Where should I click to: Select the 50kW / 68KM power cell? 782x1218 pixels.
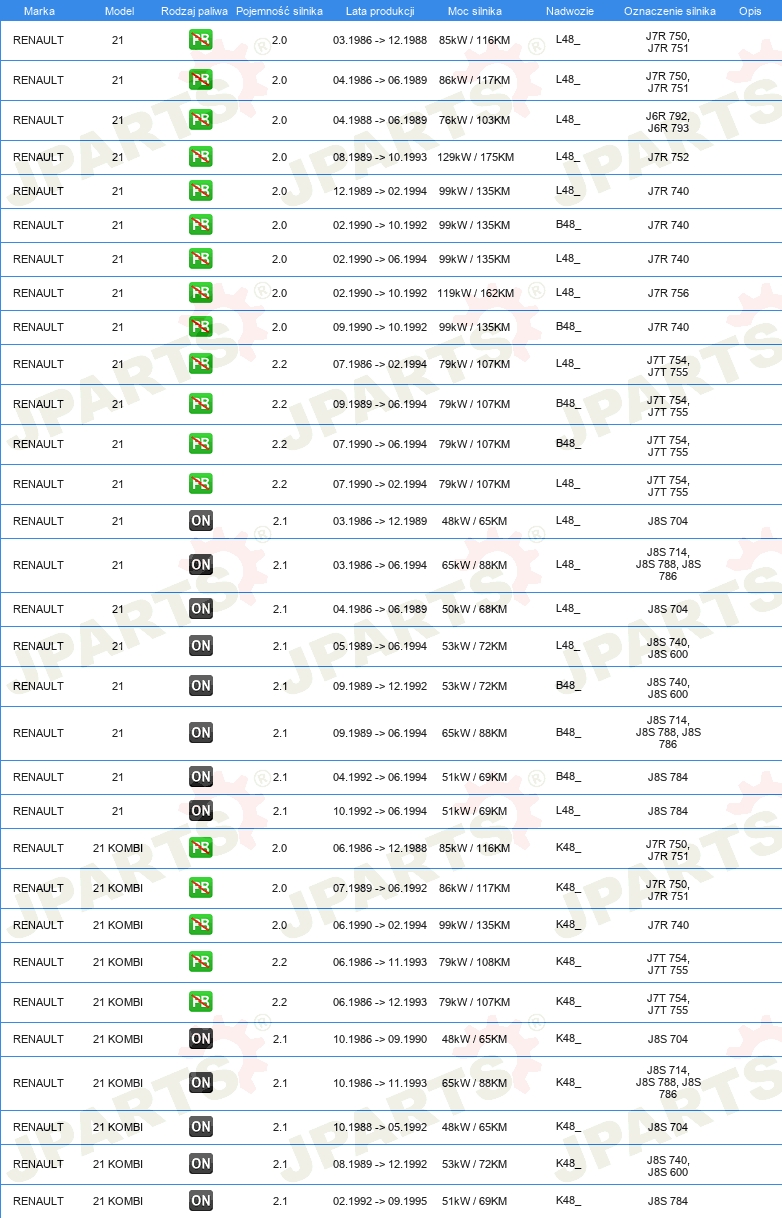coord(474,609)
